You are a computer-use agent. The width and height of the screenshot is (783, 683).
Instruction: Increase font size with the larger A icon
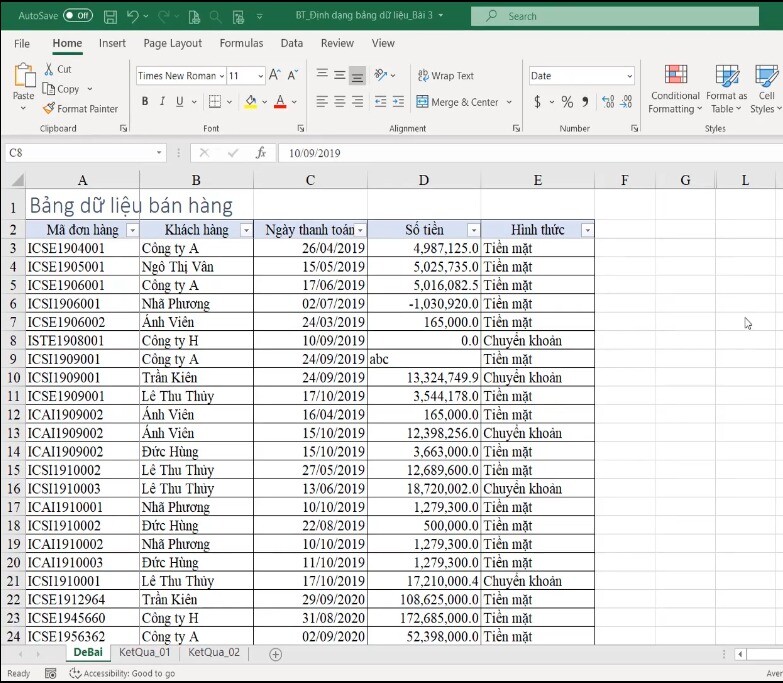(275, 75)
